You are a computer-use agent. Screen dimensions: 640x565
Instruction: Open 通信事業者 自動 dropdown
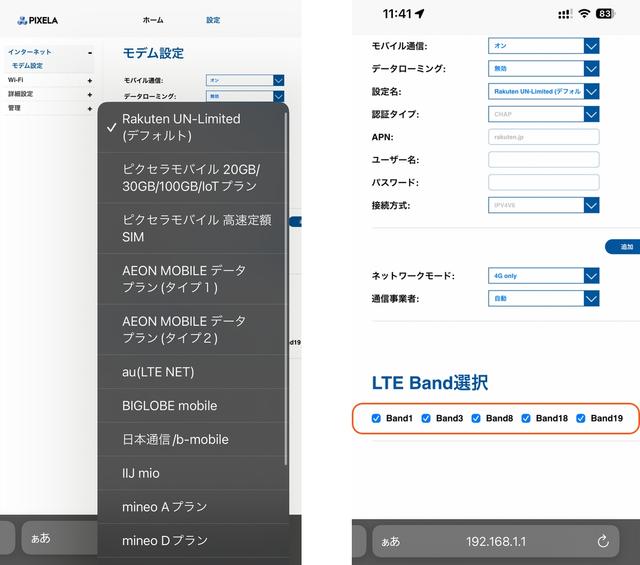[543, 298]
